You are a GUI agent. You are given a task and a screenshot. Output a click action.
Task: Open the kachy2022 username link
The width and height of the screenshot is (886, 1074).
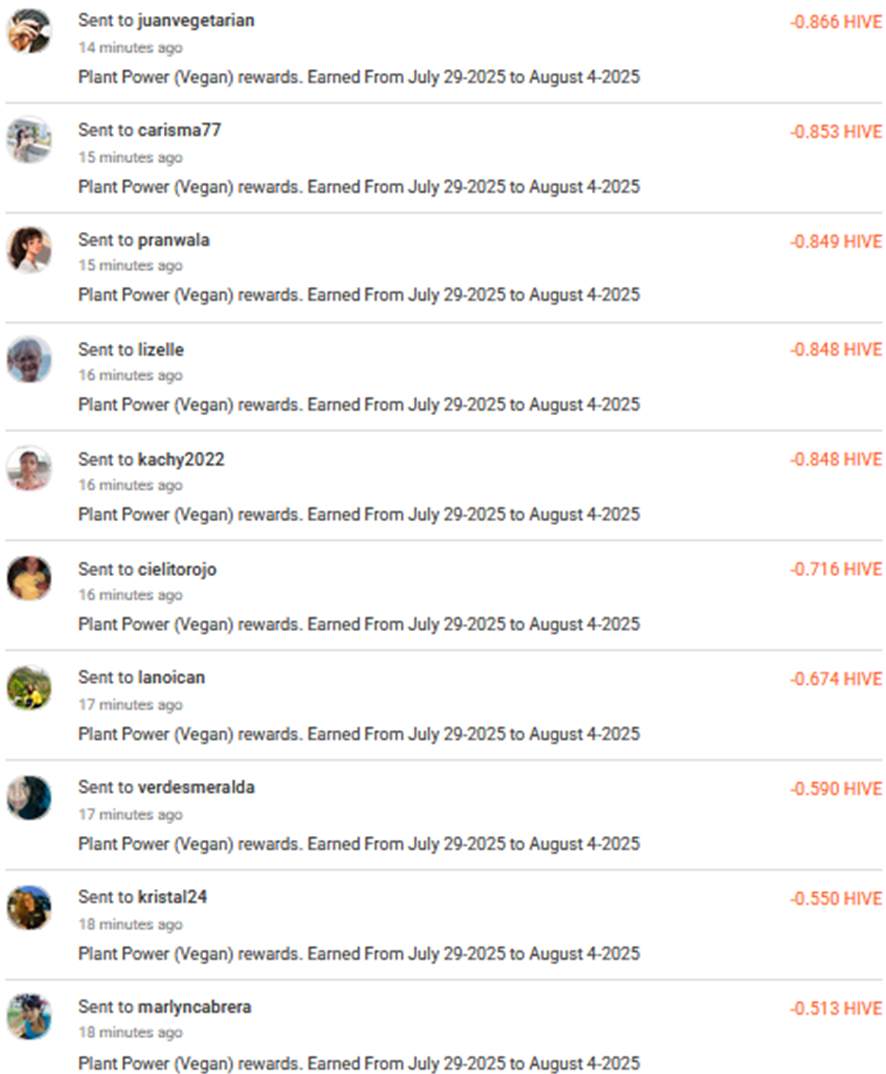click(x=181, y=460)
